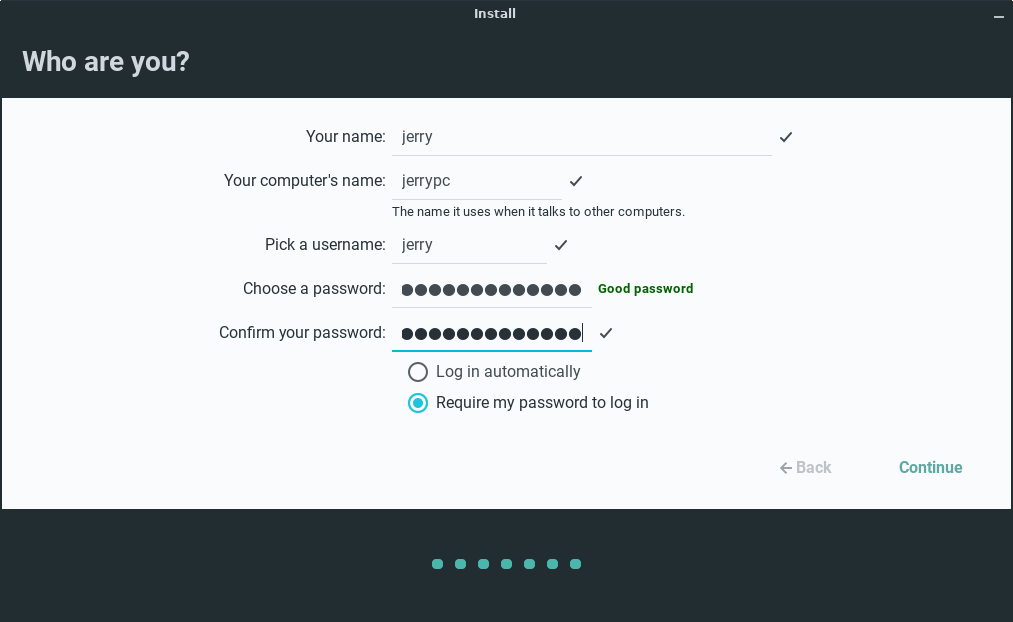Choose Require my password to log in
The width and height of the screenshot is (1013, 622).
(418, 403)
